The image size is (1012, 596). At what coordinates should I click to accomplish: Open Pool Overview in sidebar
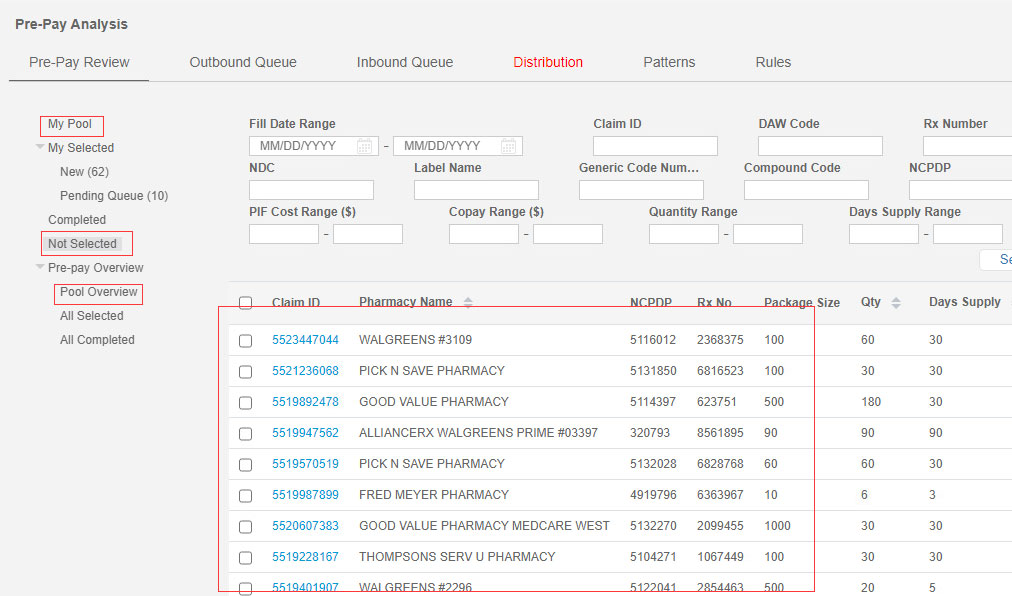tap(99, 292)
